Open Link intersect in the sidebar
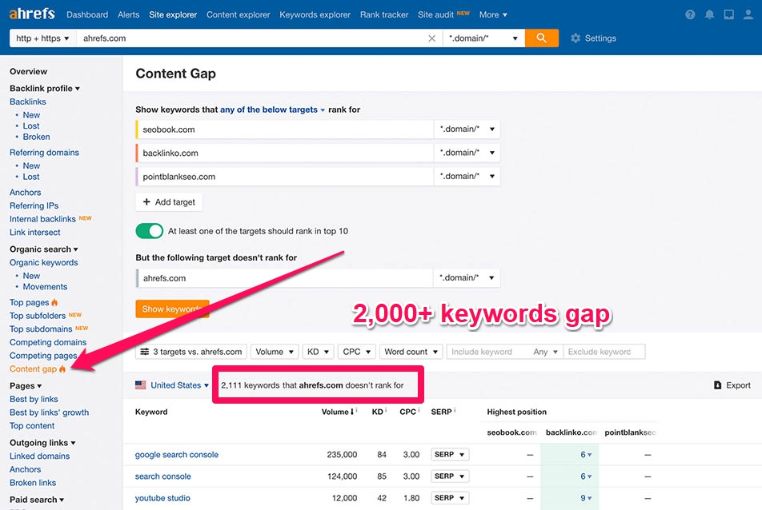762x510 pixels. pos(35,232)
